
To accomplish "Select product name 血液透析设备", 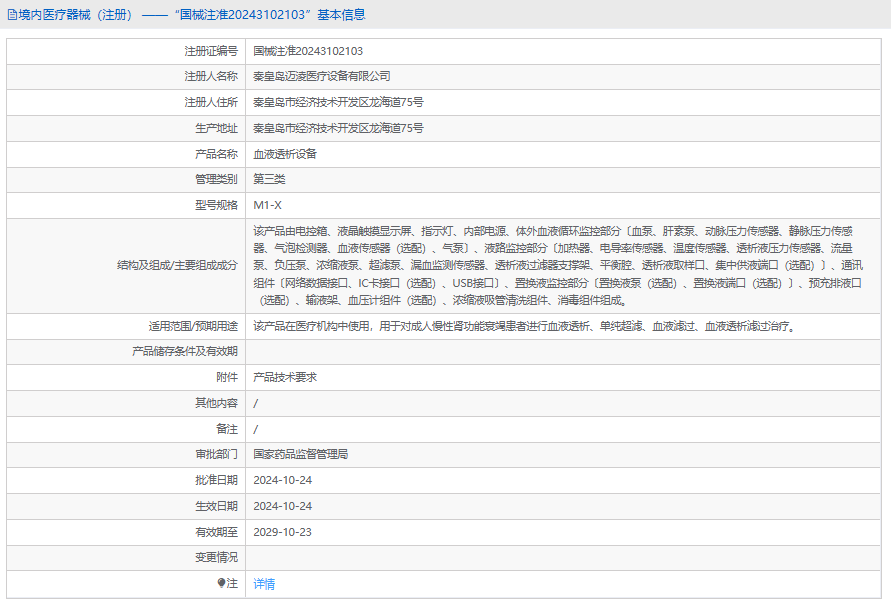I will (x=285, y=154).
